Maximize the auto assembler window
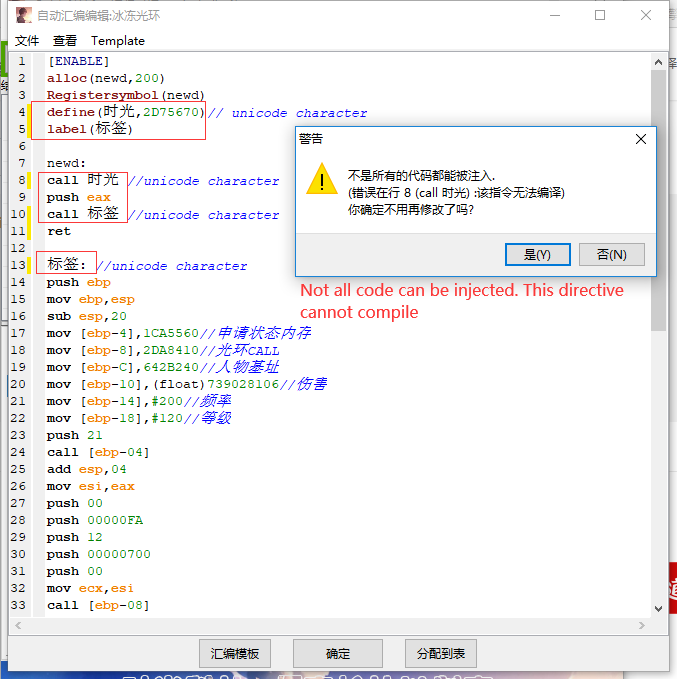The width and height of the screenshot is (677, 679). (x=600, y=15)
